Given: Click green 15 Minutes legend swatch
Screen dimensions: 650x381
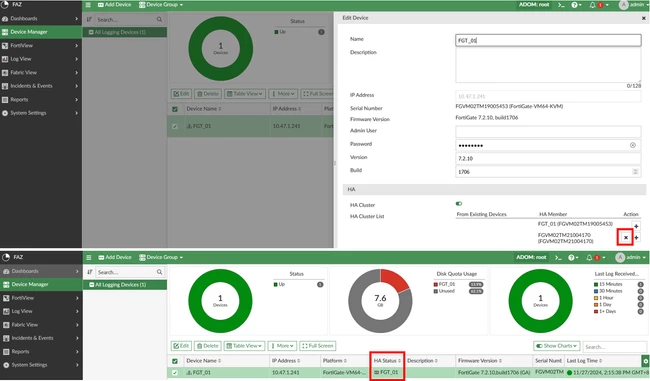Looking at the screenshot, I should click(x=596, y=284).
